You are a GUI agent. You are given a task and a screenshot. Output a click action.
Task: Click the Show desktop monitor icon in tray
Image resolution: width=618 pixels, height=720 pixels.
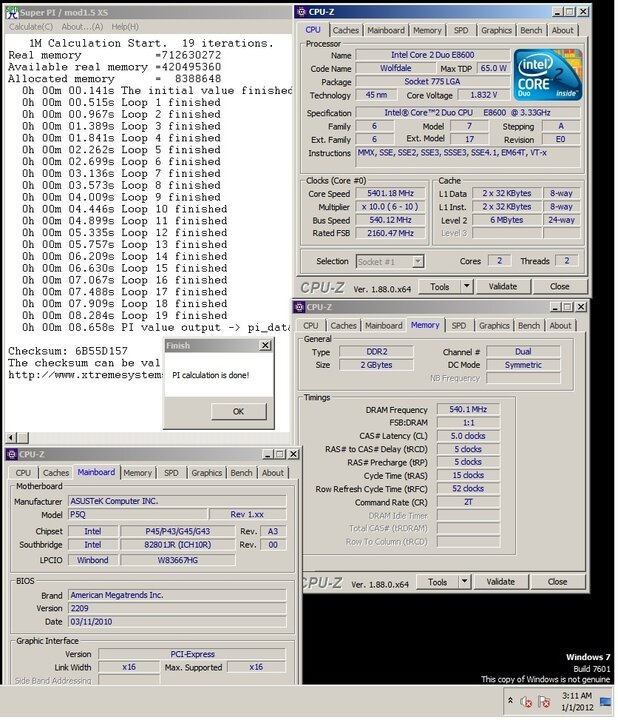[605, 702]
